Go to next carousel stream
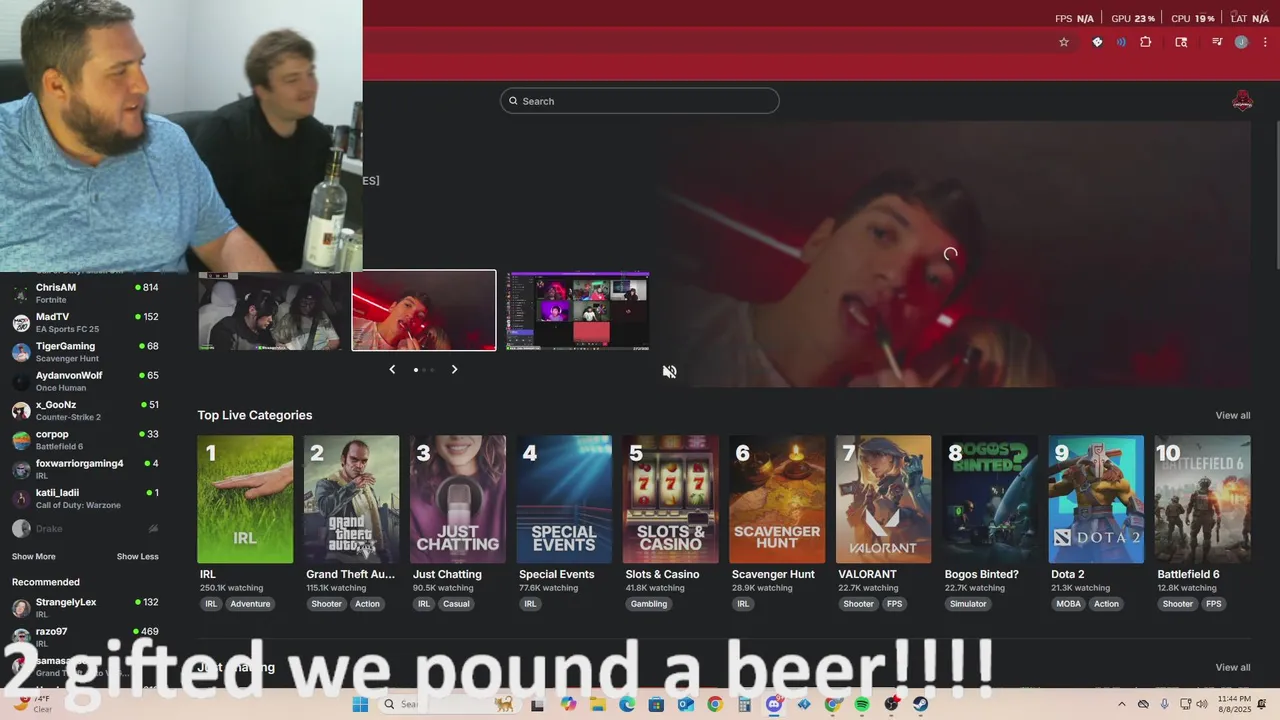The image size is (1280, 720). tap(454, 369)
